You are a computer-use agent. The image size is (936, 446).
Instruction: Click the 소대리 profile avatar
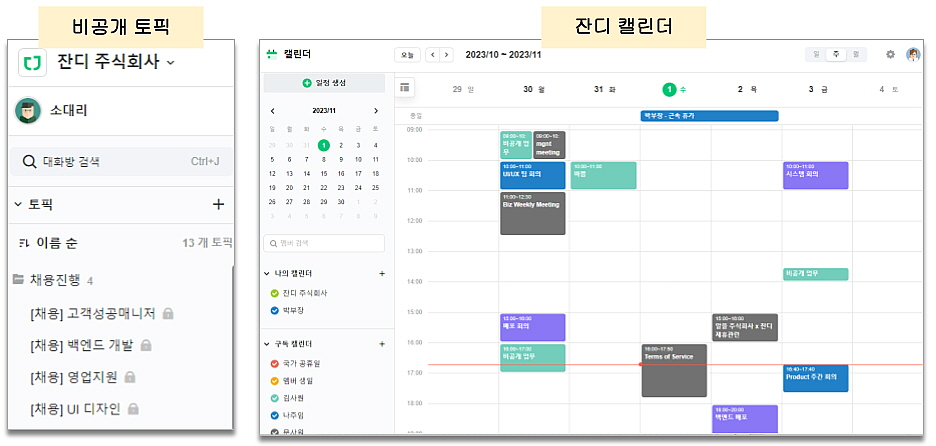pos(28,111)
